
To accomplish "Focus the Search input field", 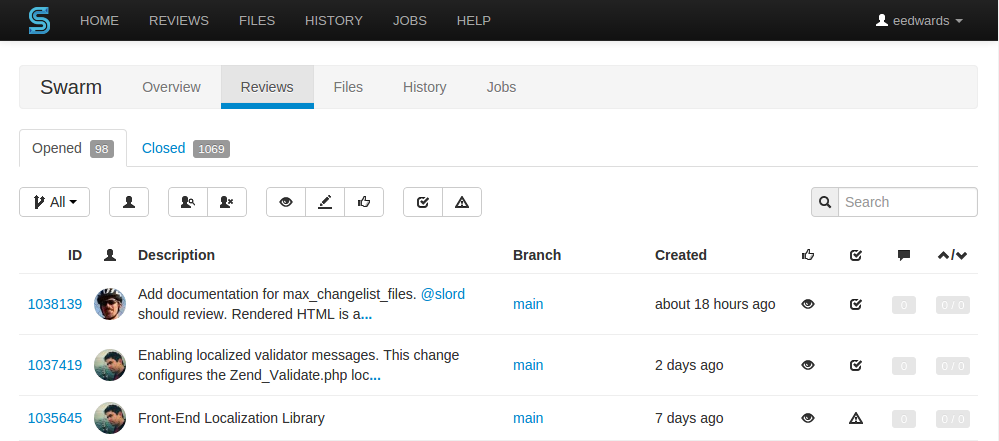I will (x=908, y=202).
